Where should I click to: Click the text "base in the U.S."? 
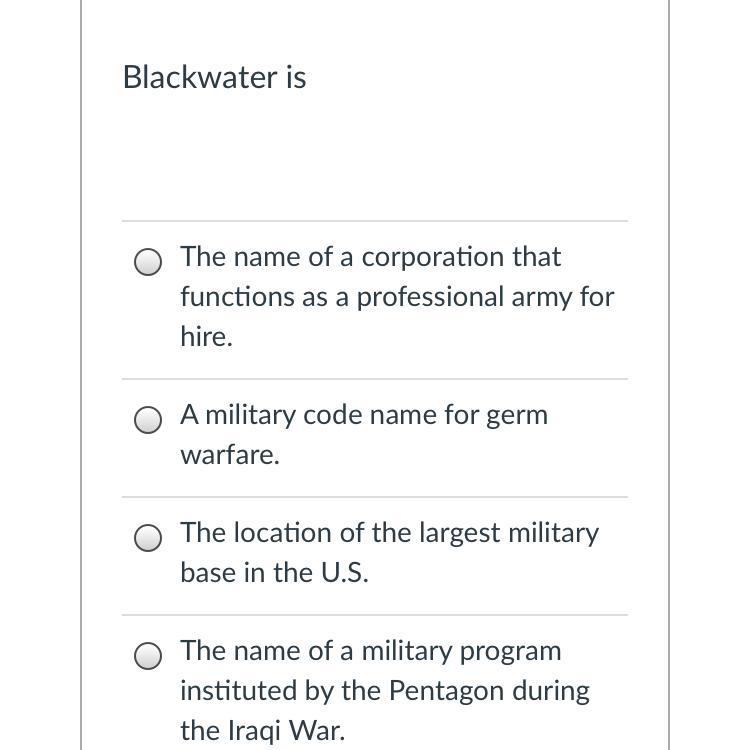[x=274, y=573]
